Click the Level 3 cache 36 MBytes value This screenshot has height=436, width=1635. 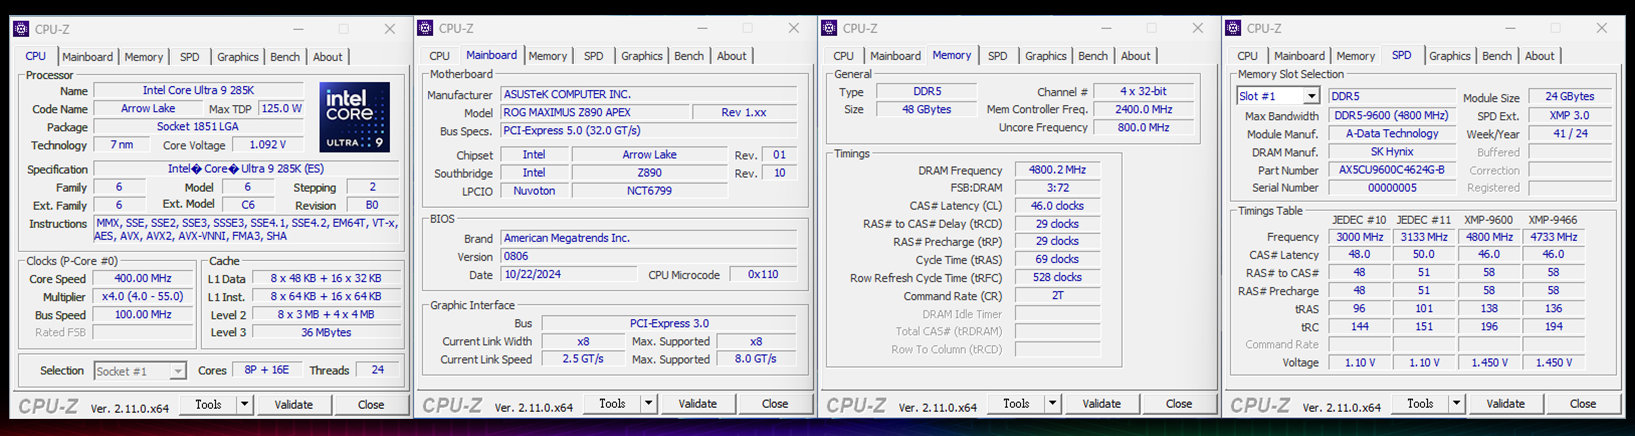coord(326,332)
